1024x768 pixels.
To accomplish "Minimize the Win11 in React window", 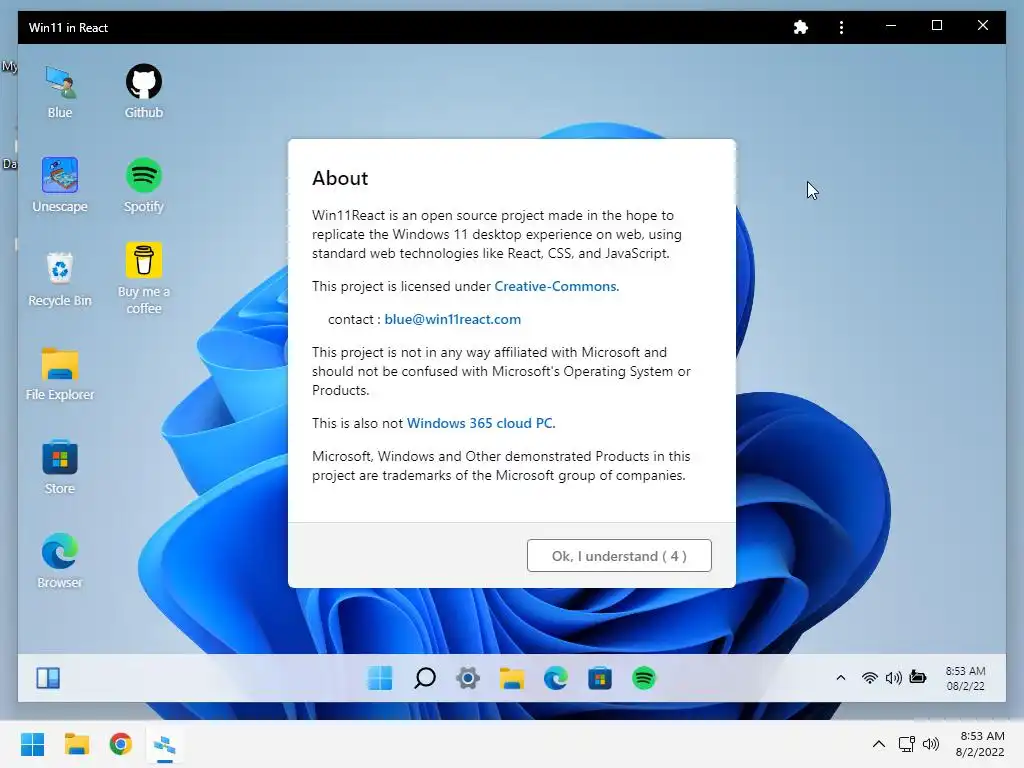I will (x=891, y=25).
